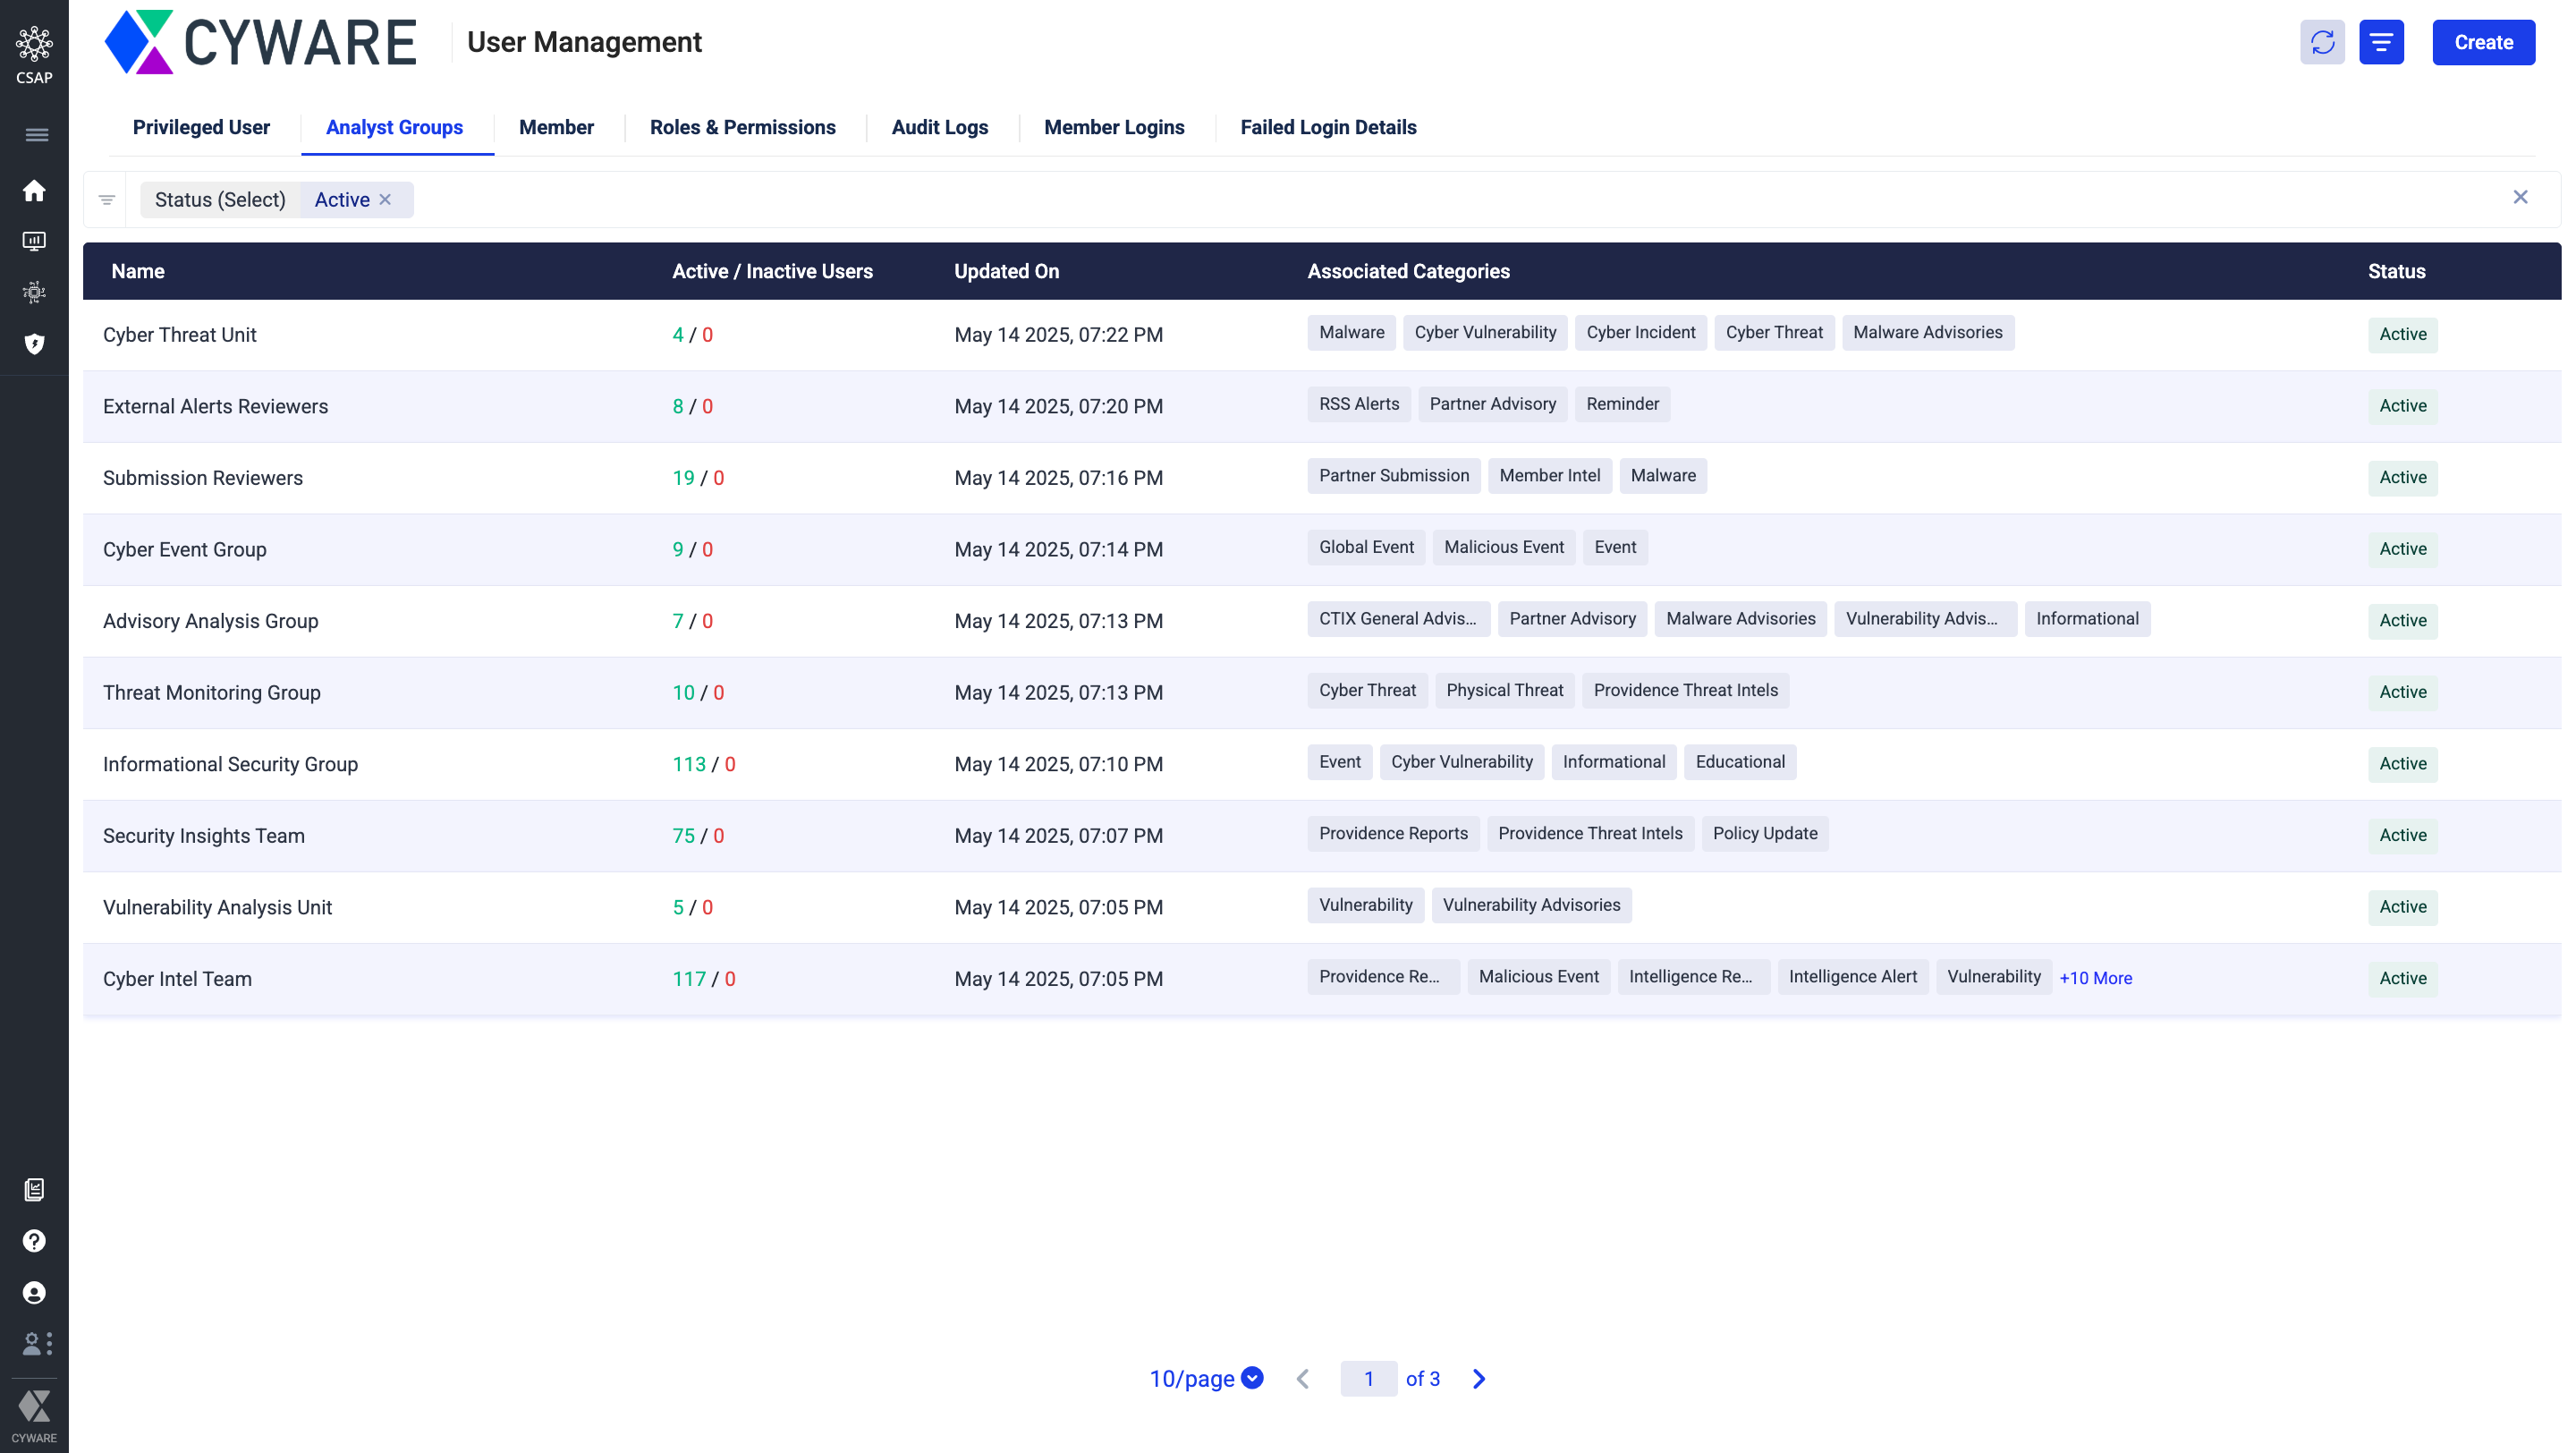The image size is (2576, 1453).
Task: Open the 10/page dropdown
Action: tap(1206, 1379)
